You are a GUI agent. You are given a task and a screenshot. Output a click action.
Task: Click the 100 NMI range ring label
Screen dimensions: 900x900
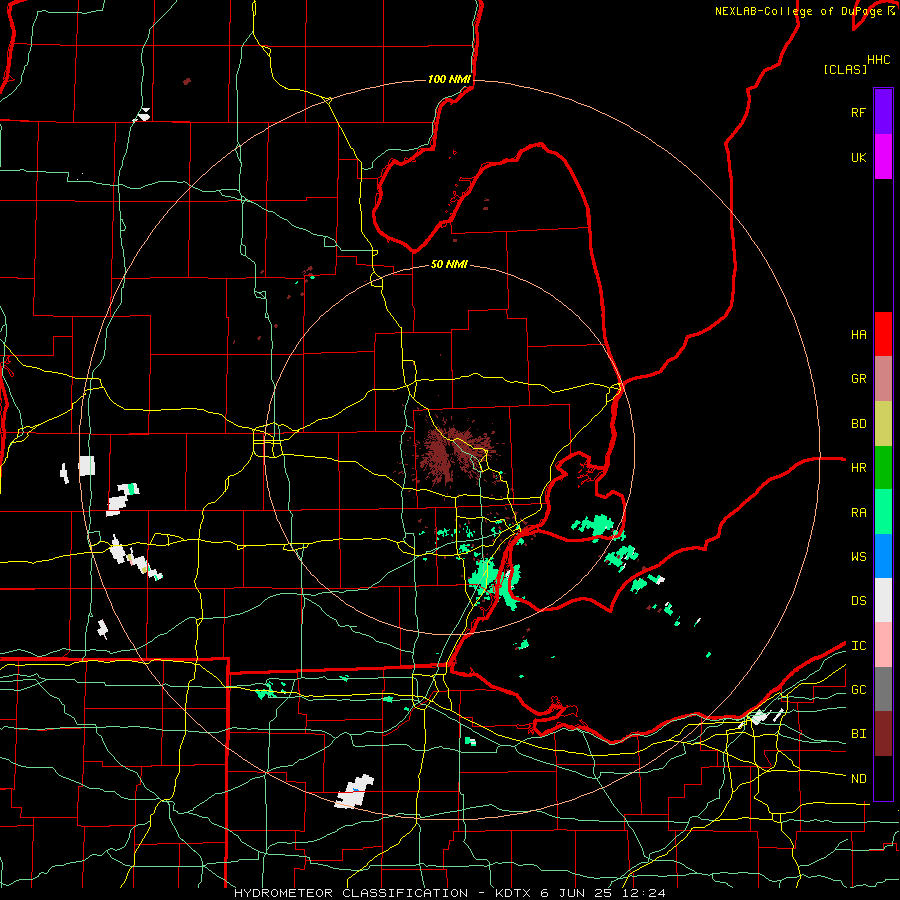point(449,79)
